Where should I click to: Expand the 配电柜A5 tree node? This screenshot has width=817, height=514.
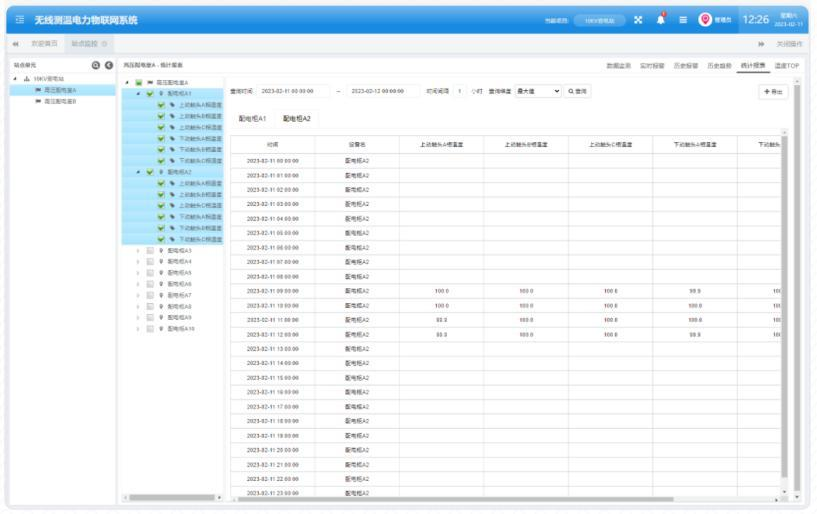(x=138, y=273)
